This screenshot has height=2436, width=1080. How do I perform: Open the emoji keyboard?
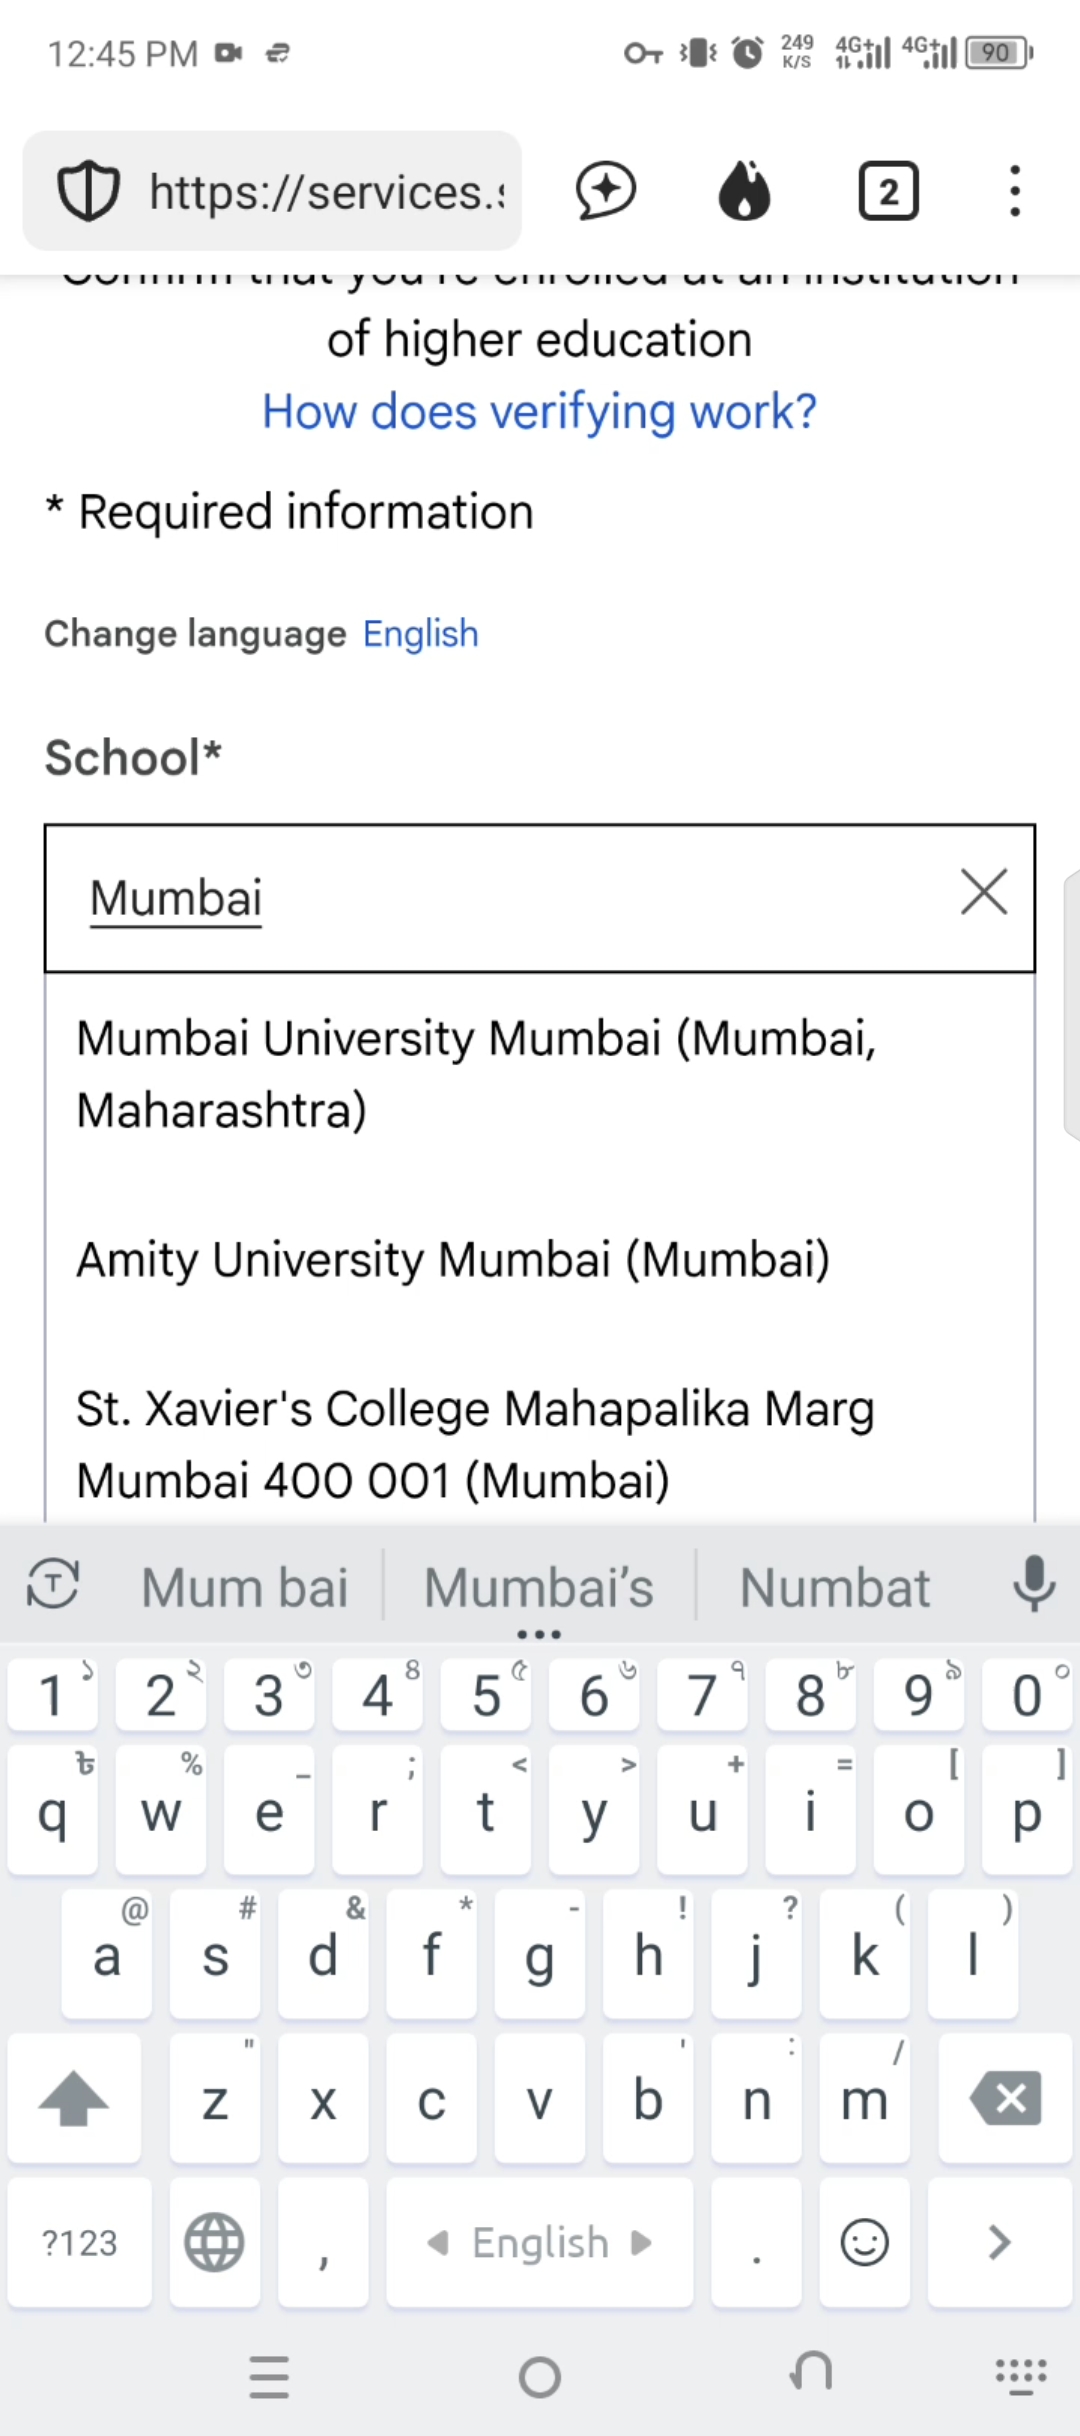pyautogui.click(x=864, y=2242)
